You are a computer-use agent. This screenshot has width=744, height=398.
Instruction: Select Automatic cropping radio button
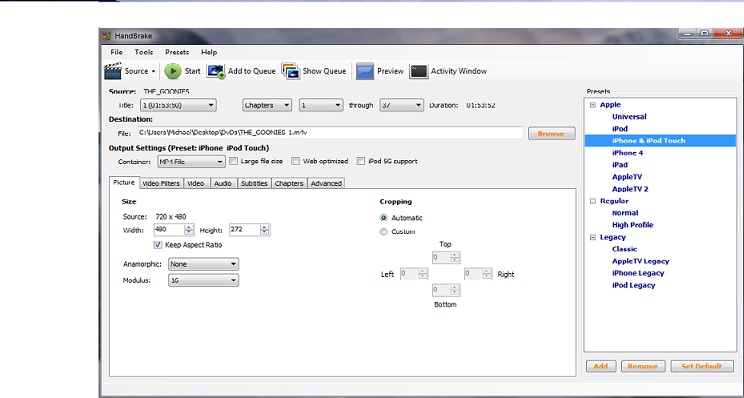click(x=383, y=218)
